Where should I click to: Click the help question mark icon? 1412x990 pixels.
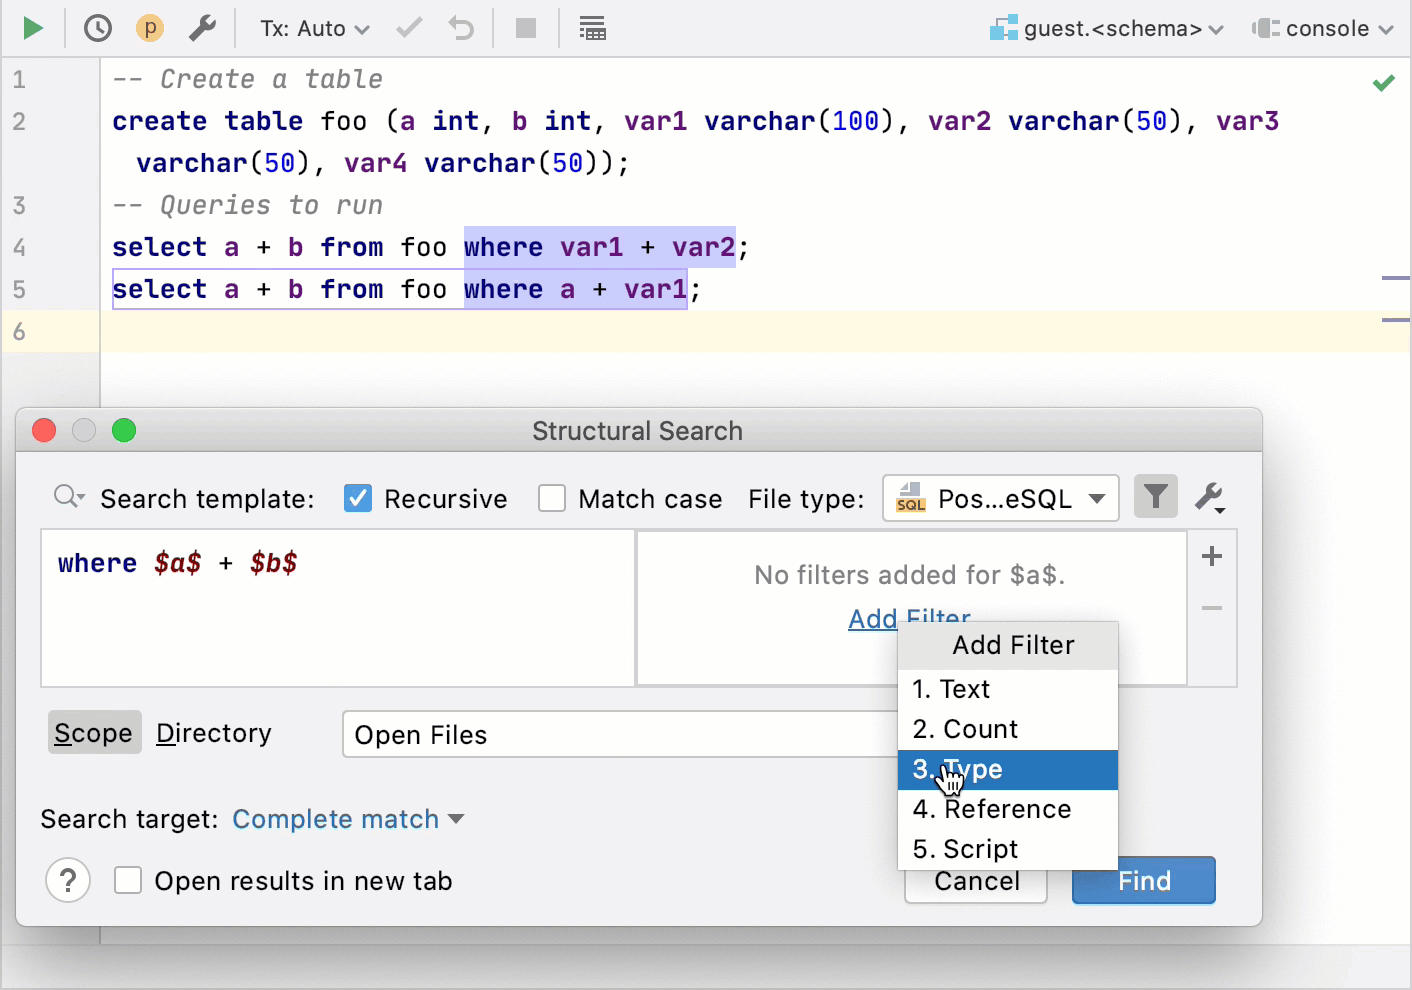(67, 880)
